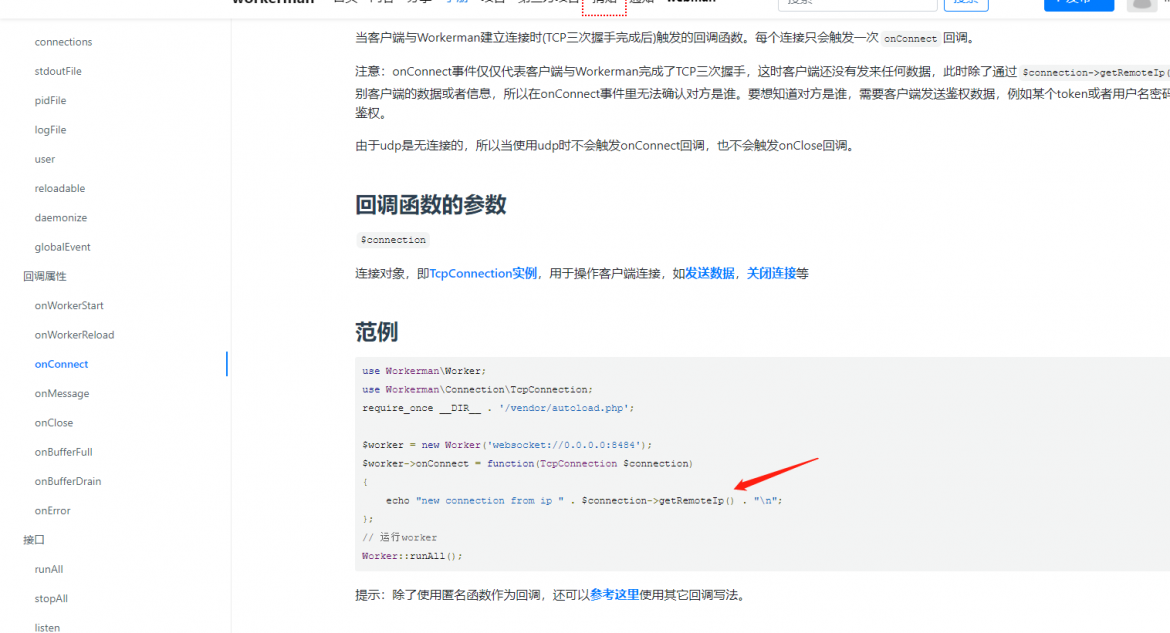The width and height of the screenshot is (1170, 633).
Task: Open the runAll interface page
Action: pyautogui.click(x=49, y=569)
